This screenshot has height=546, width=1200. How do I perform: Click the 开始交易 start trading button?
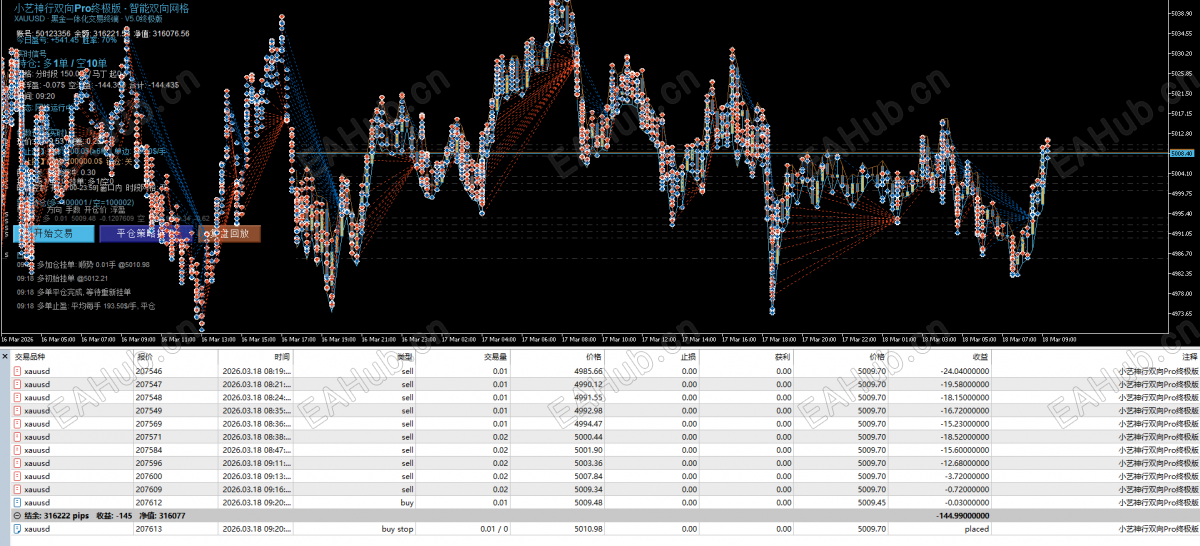point(55,233)
